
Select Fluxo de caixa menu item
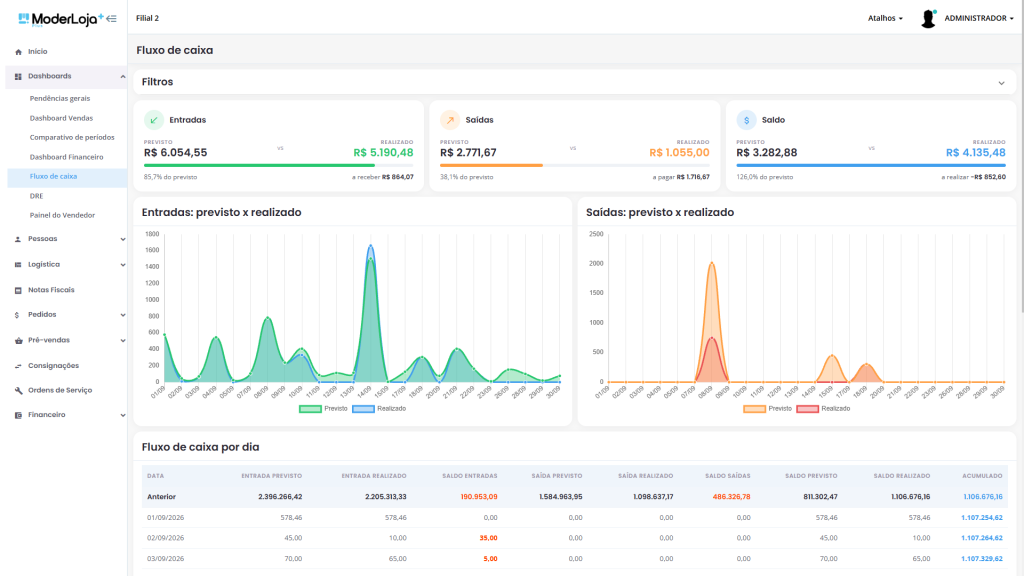[67, 176]
